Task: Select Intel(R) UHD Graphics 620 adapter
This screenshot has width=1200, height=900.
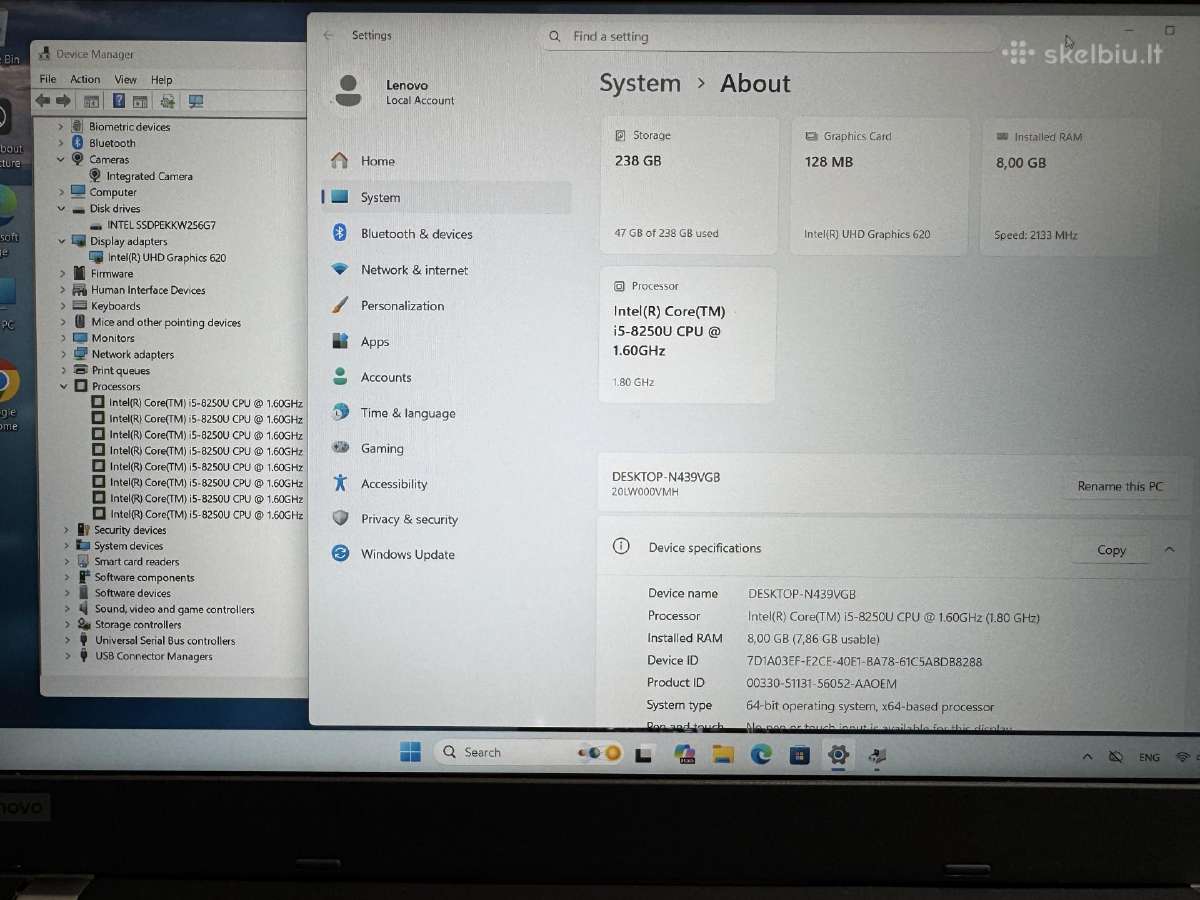Action: pyautogui.click(x=167, y=257)
